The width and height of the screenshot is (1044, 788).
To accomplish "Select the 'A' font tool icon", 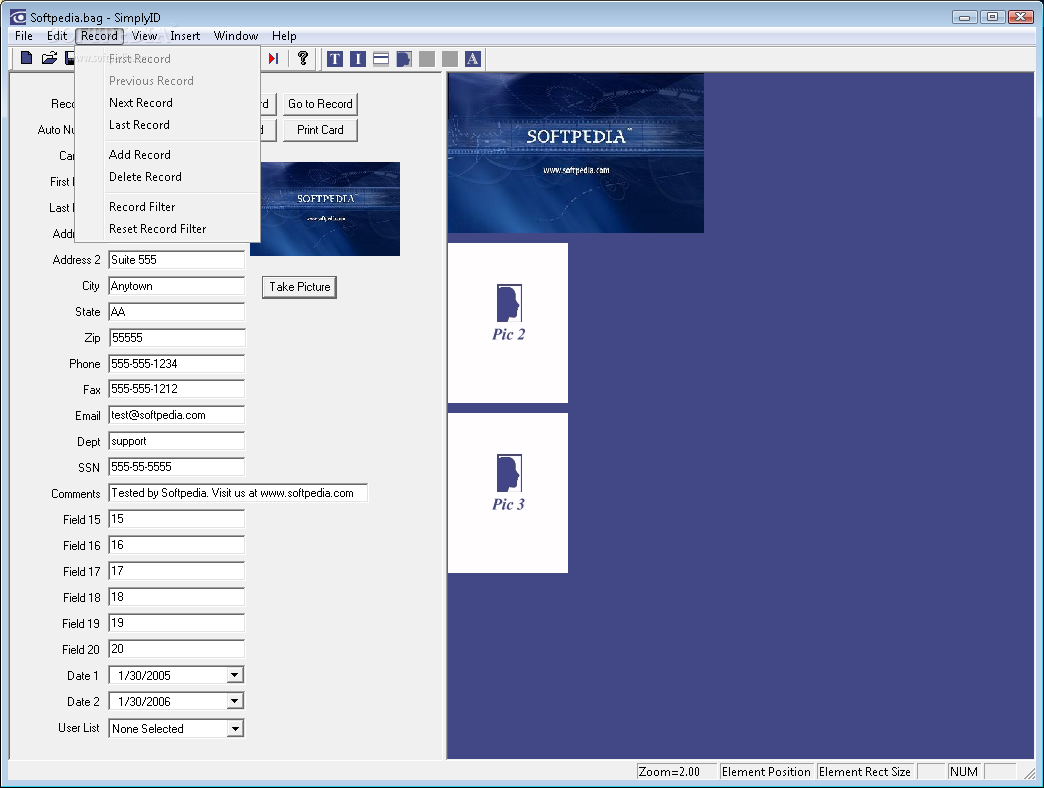I will coord(472,59).
